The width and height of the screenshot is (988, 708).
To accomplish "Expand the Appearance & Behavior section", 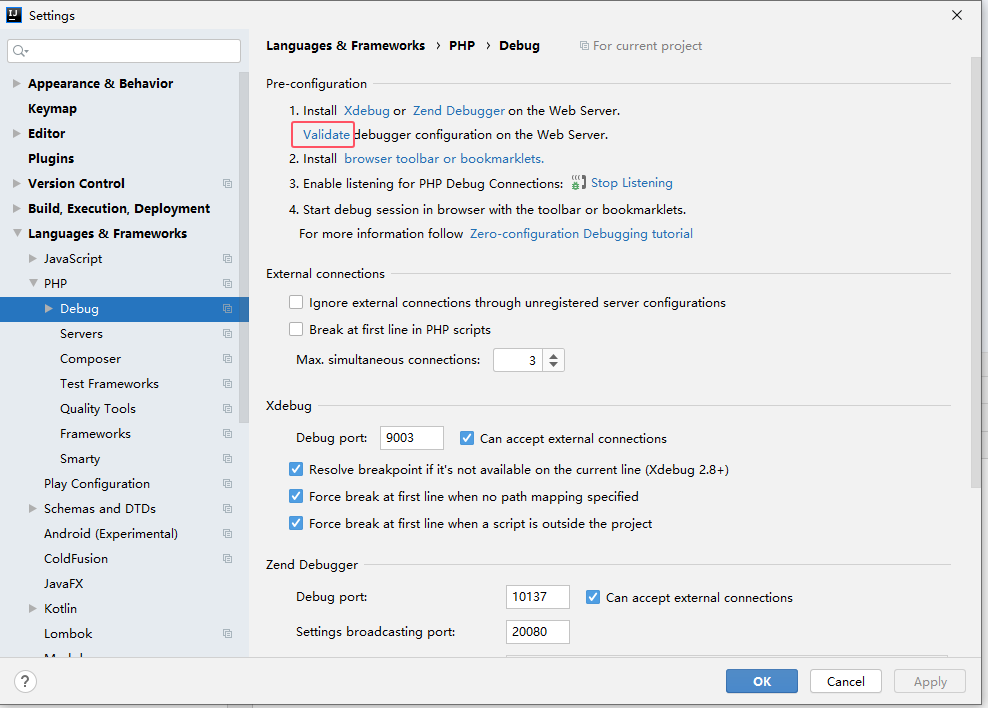I will [x=17, y=84].
